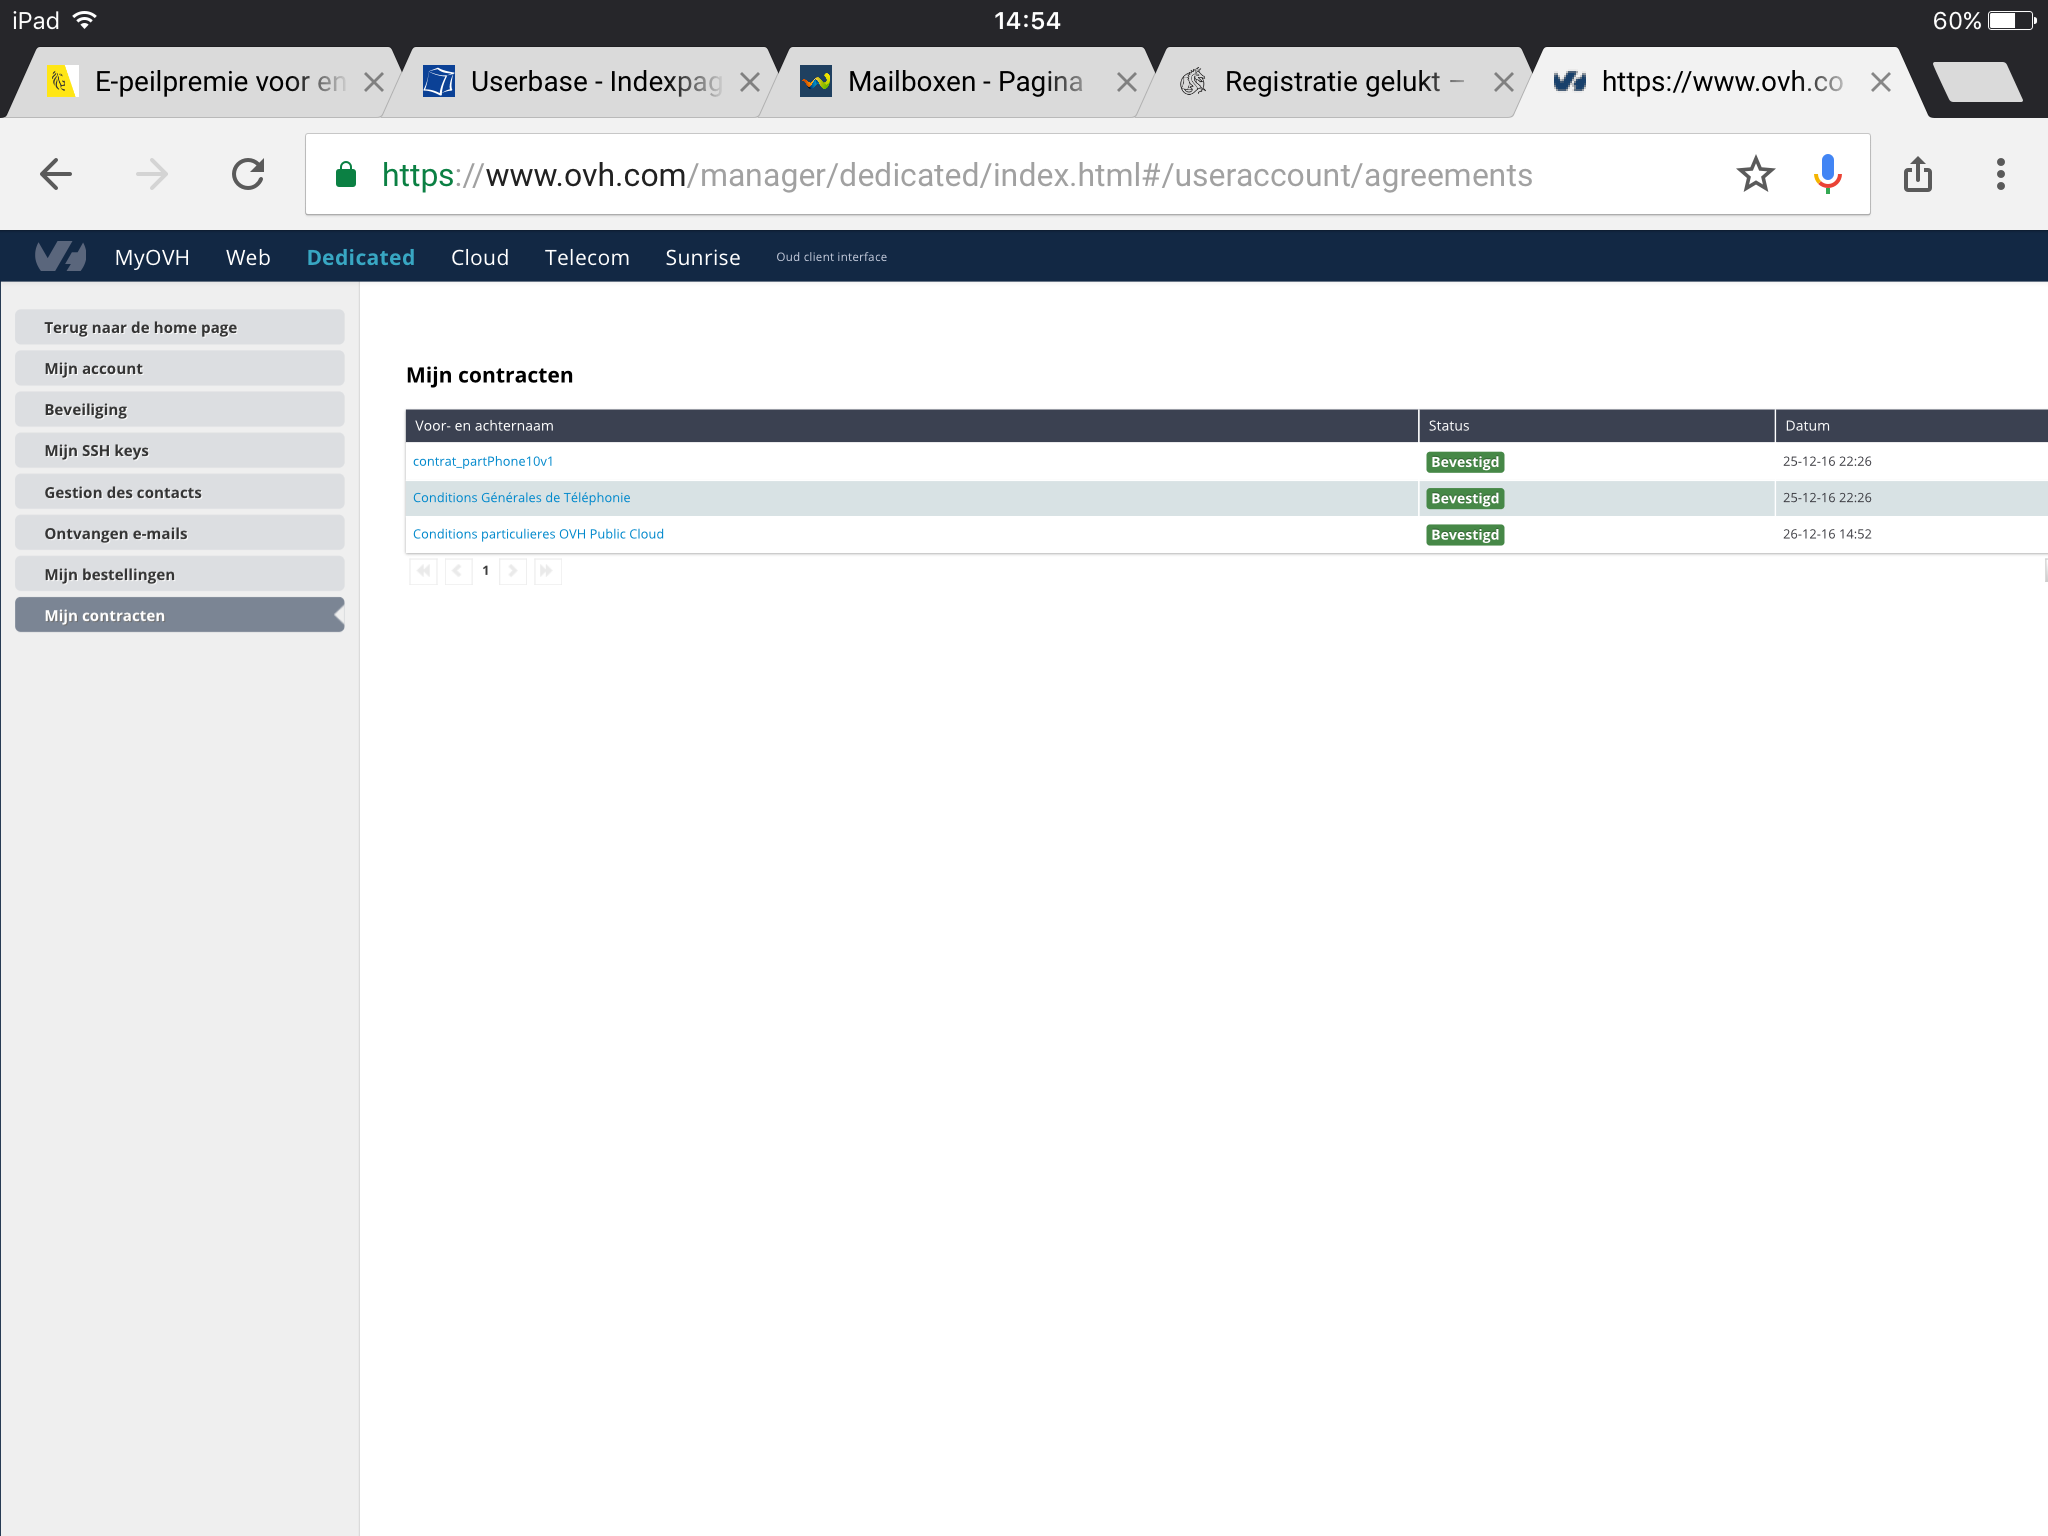The height and width of the screenshot is (1536, 2048).
Task: Close the Userbase tab
Action: [x=749, y=82]
